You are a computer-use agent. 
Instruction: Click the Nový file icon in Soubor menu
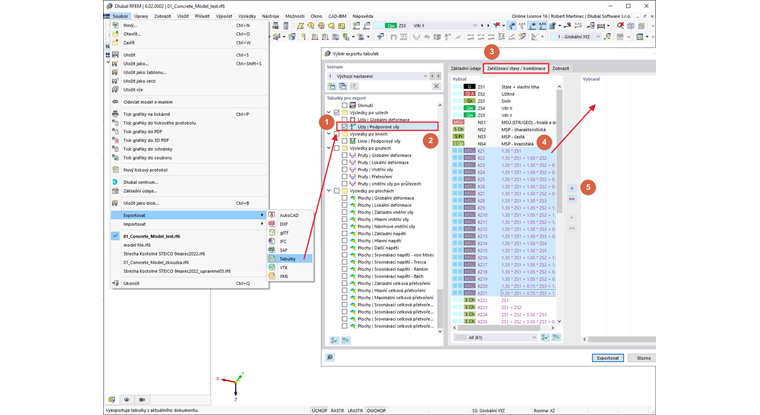(x=115, y=25)
